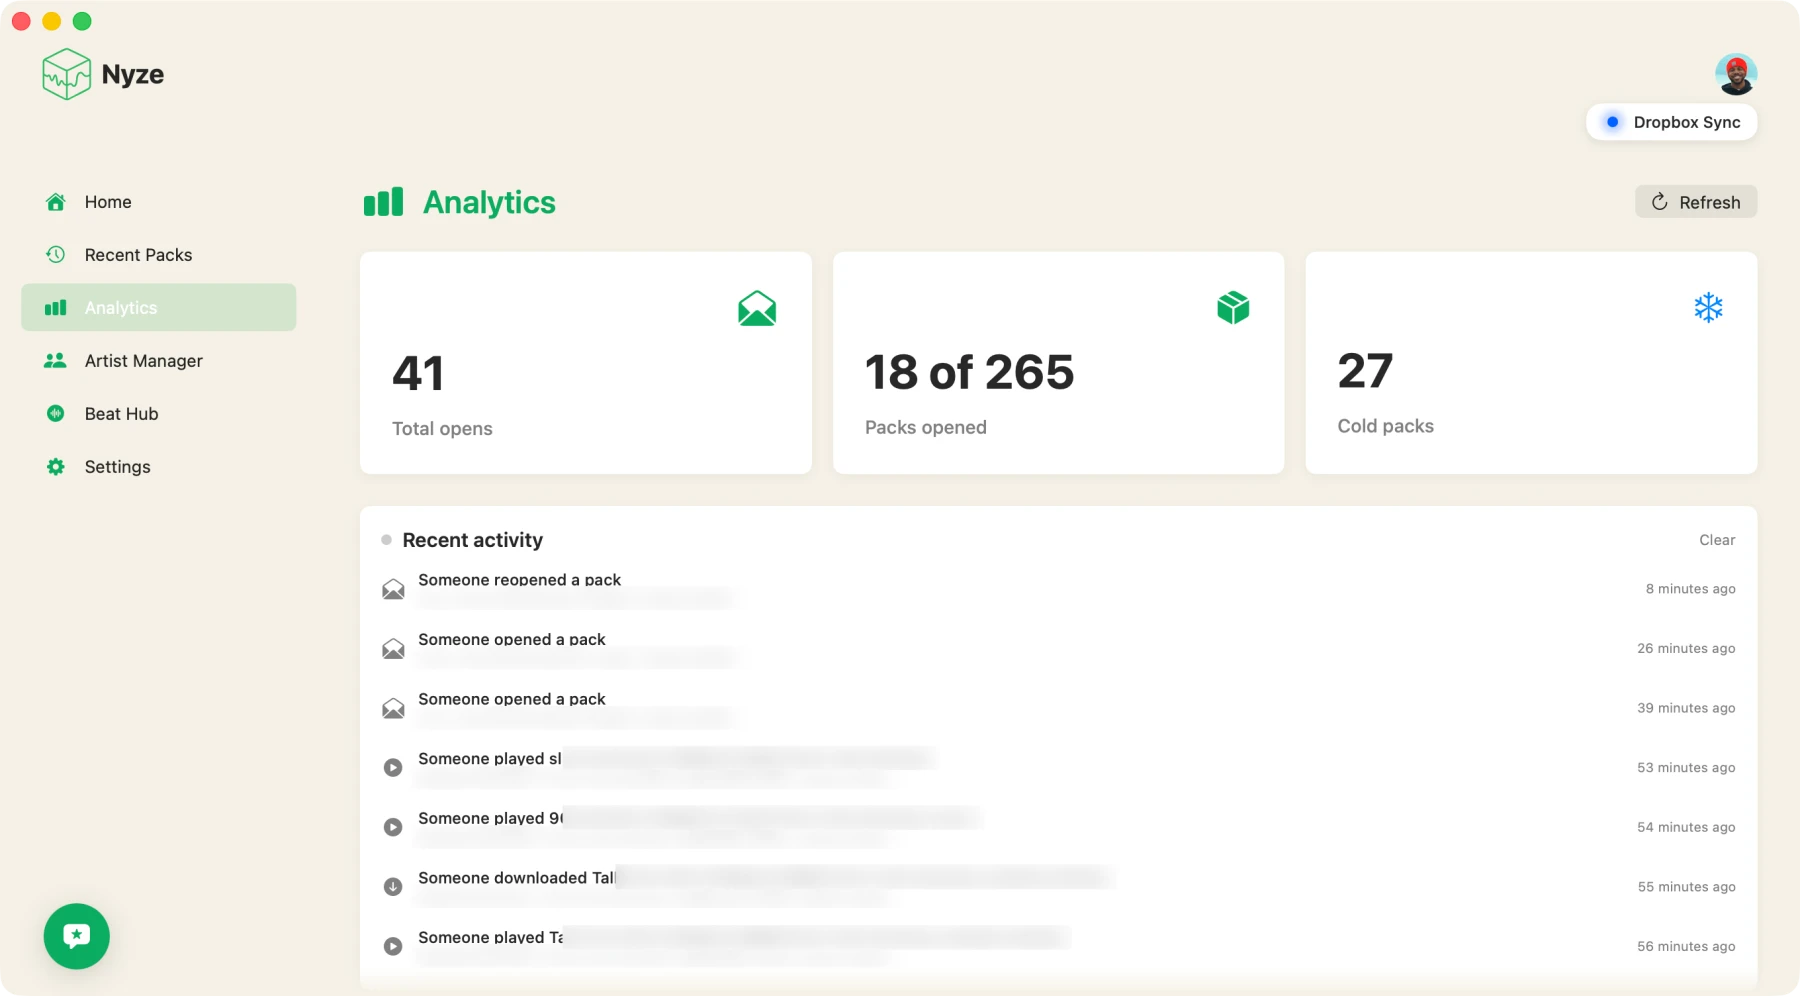1800x996 pixels.
Task: Click the green box icon on Packs opened card
Action: (1233, 308)
